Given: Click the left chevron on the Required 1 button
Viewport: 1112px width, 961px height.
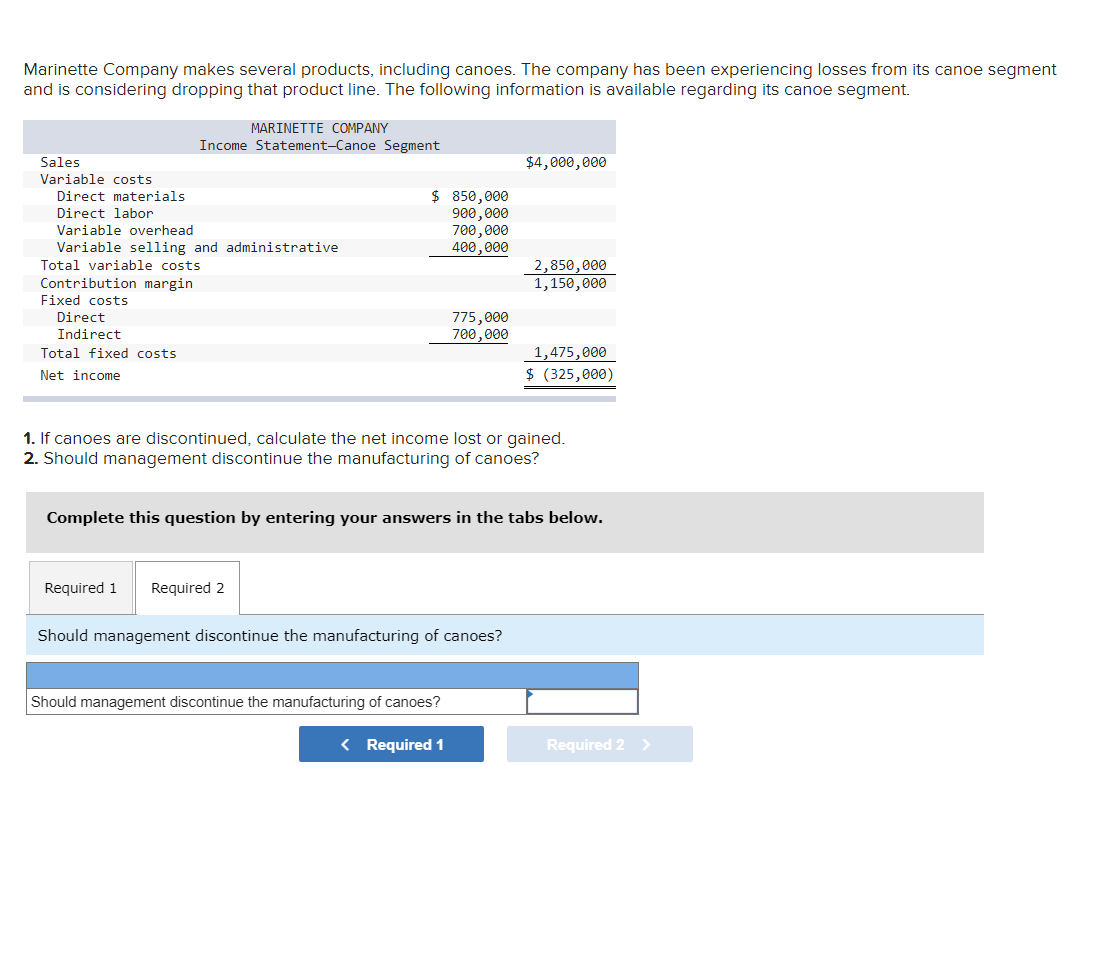Looking at the screenshot, I should [345, 744].
